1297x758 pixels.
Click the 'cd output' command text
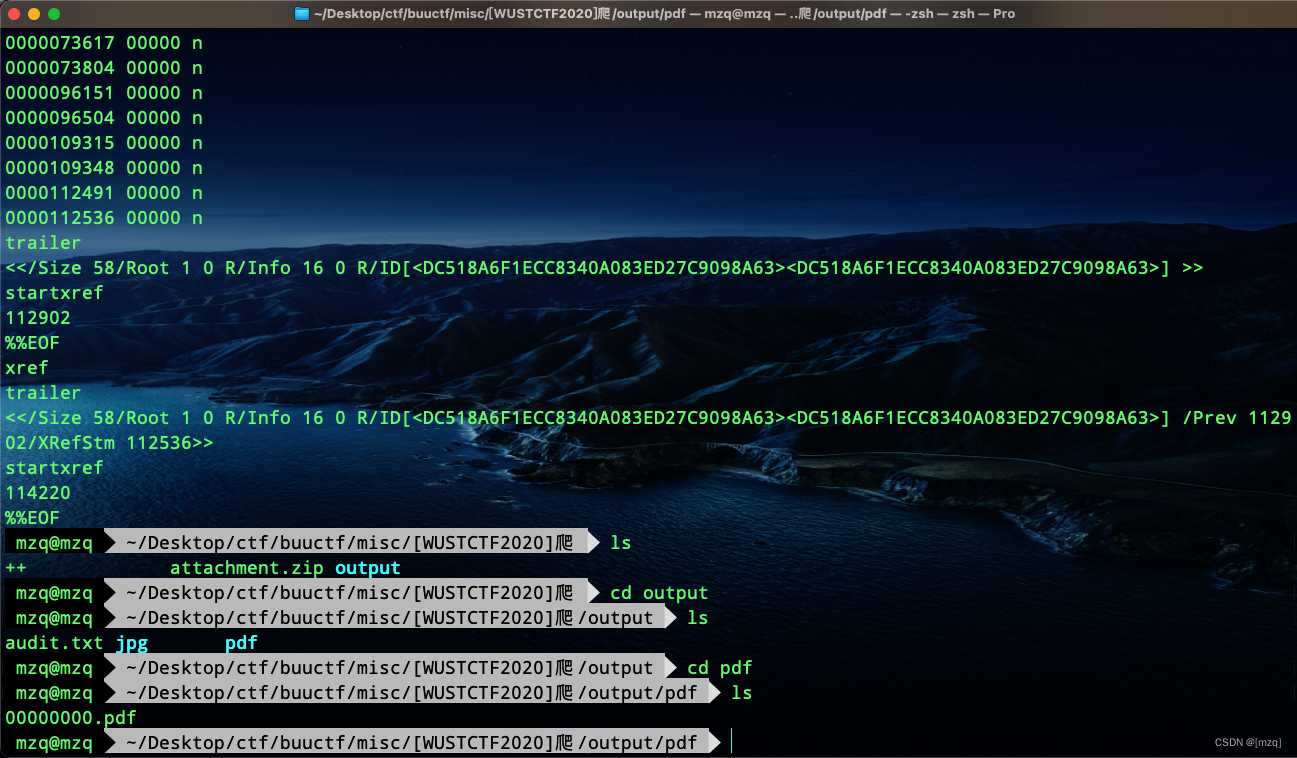(x=659, y=593)
